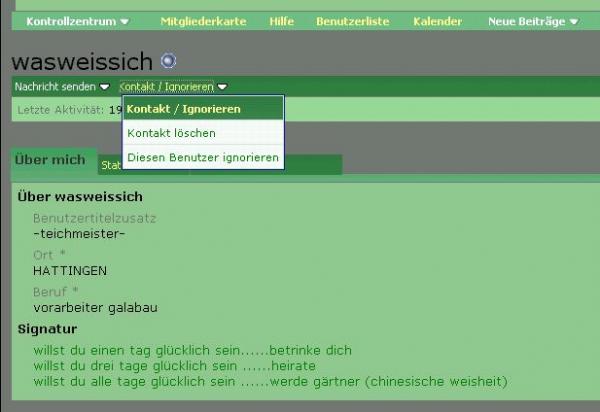600x412 pixels.
Task: Switch to the partially hidden Statistiken tab
Action: (110, 165)
